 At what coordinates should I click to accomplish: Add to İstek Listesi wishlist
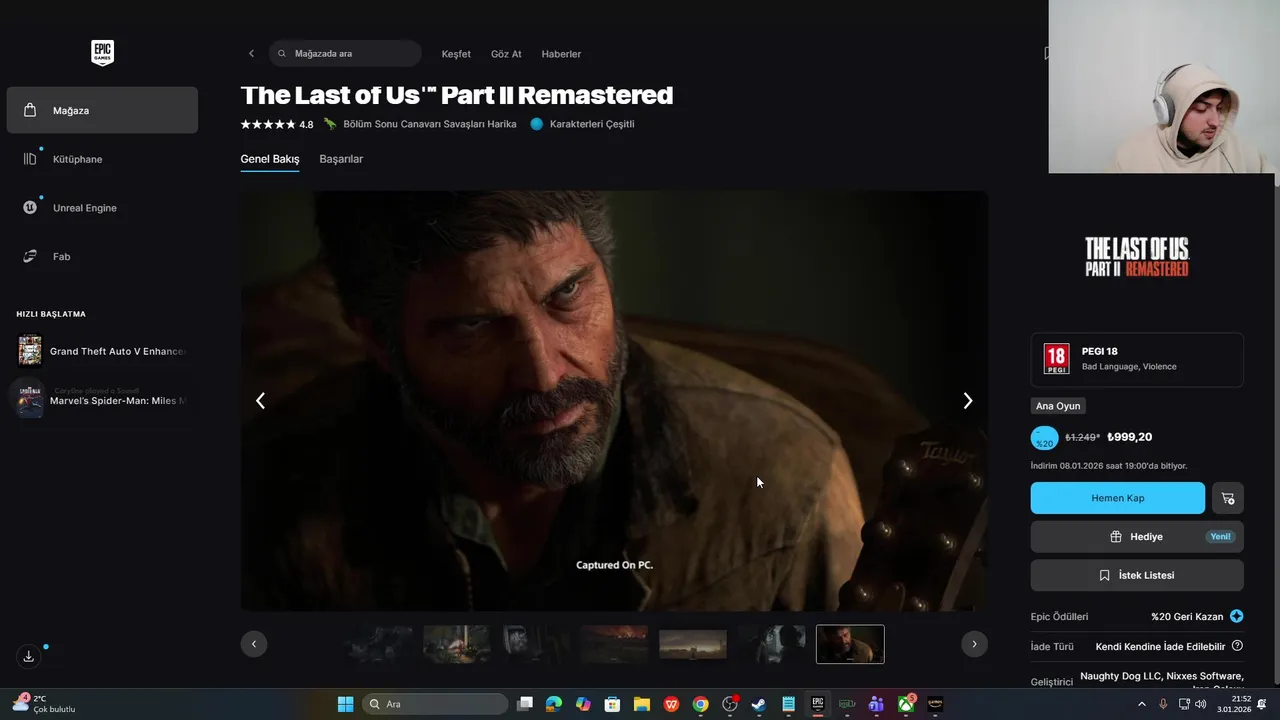[1137, 575]
